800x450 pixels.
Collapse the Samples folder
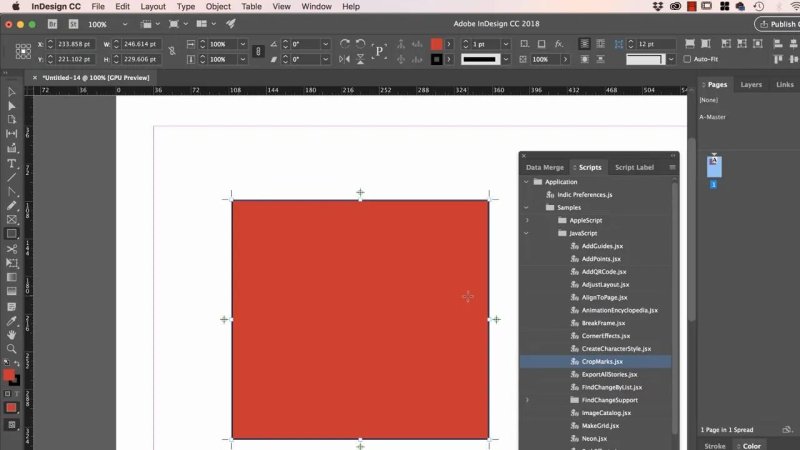[527, 208]
